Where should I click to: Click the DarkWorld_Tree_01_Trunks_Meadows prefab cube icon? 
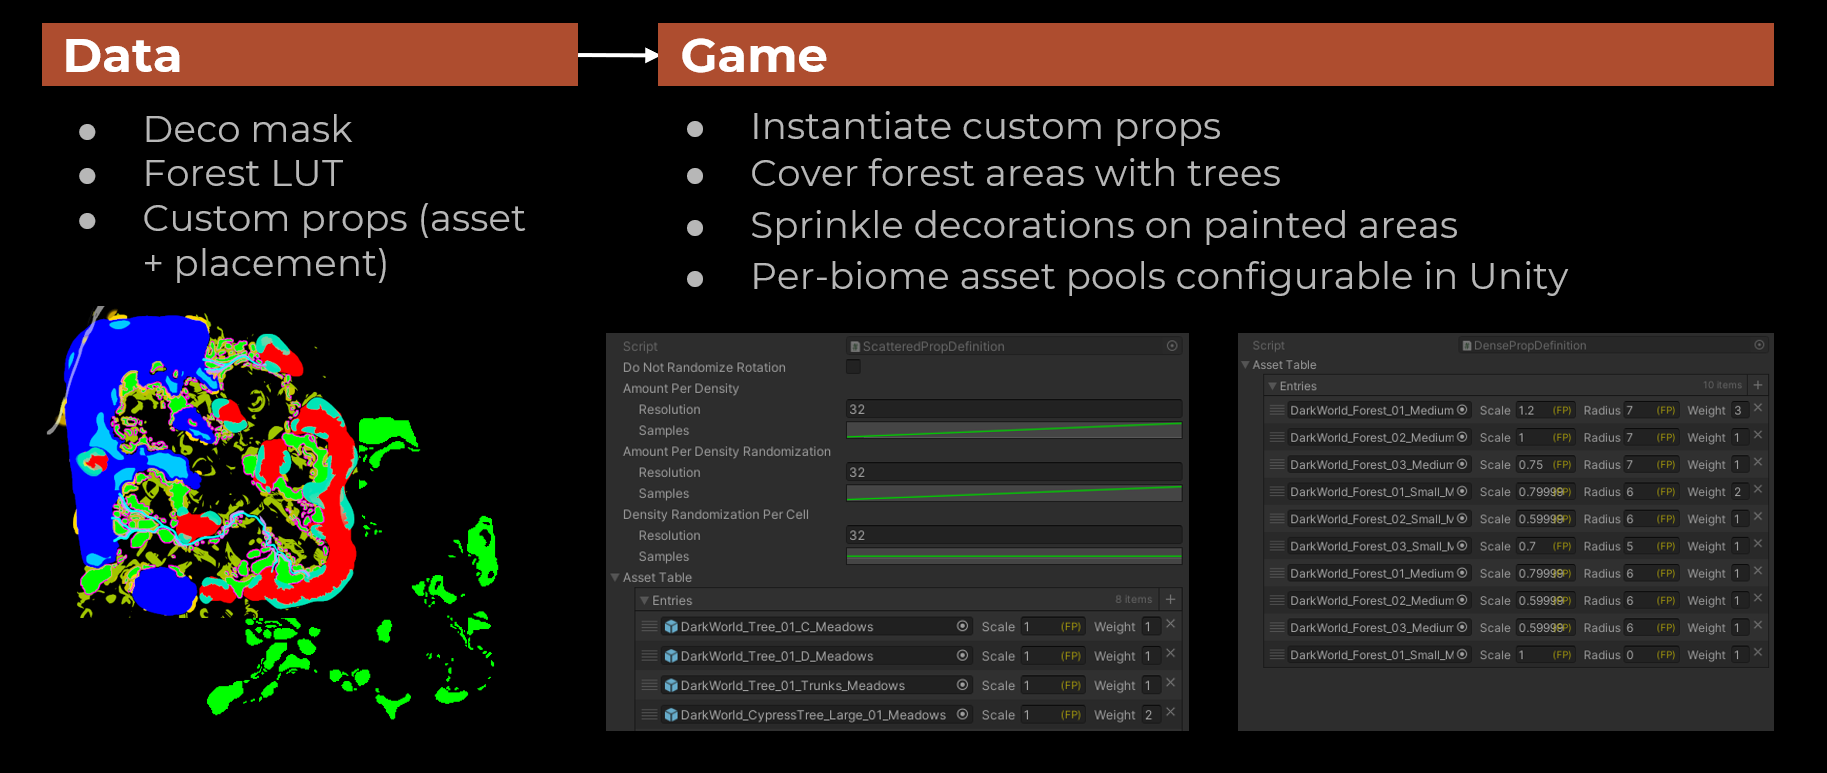pyautogui.click(x=672, y=686)
